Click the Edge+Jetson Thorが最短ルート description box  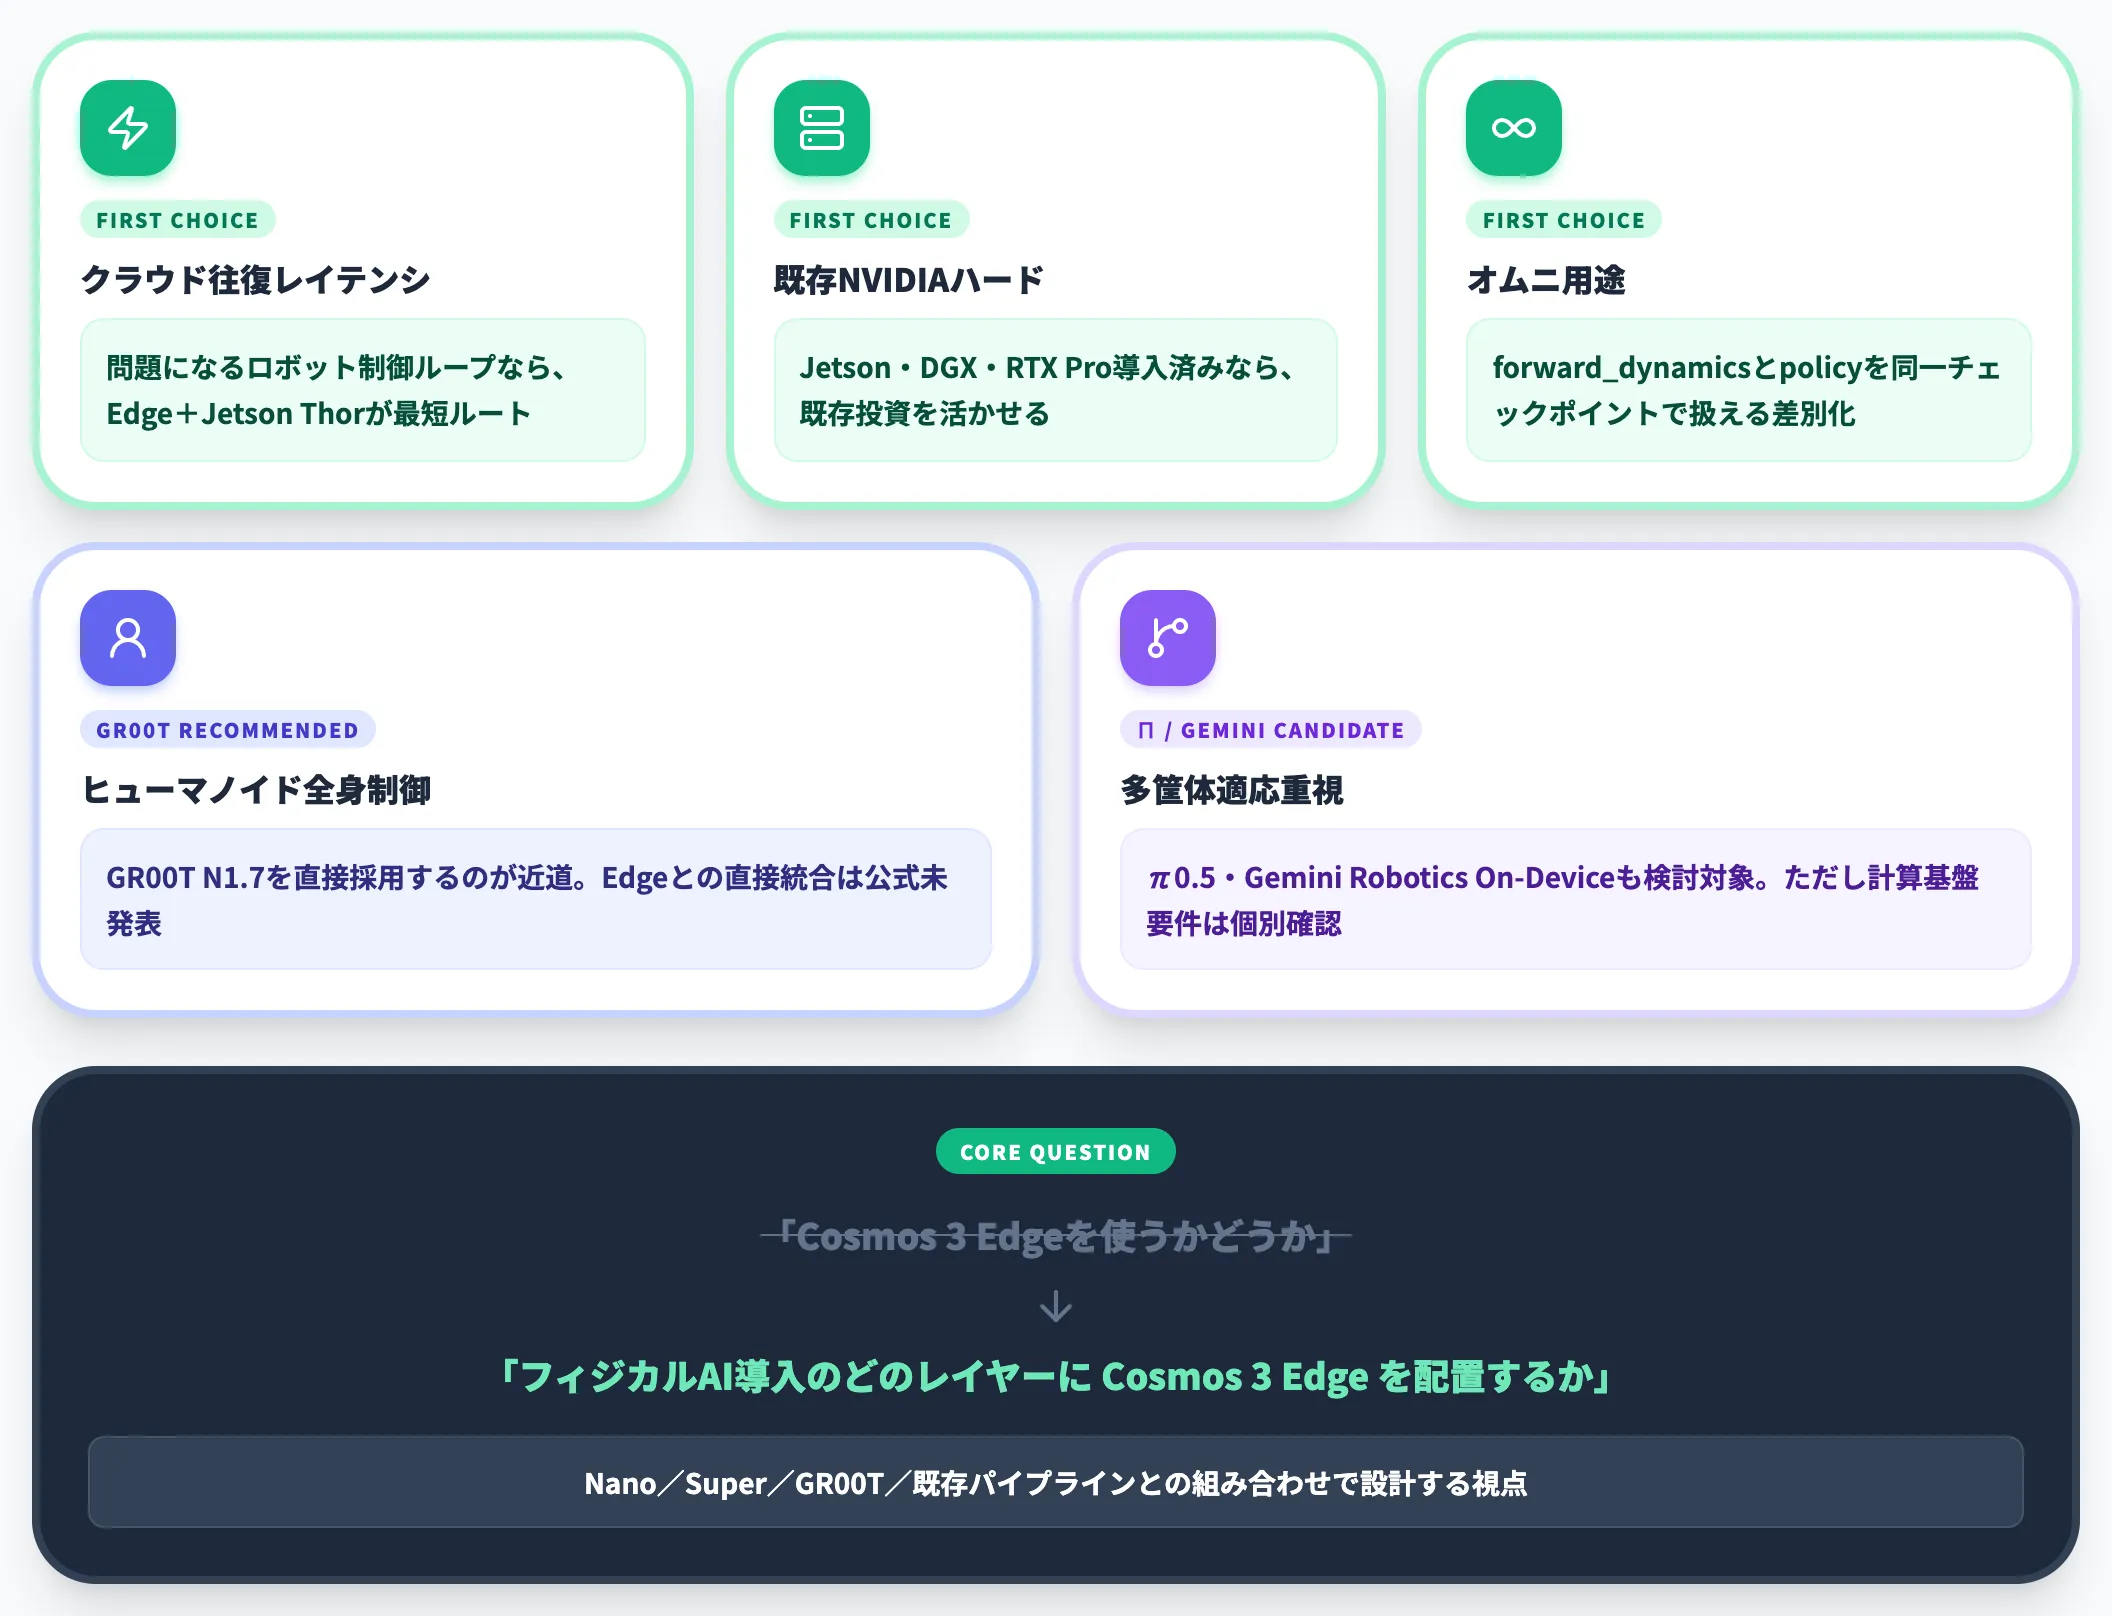363,390
